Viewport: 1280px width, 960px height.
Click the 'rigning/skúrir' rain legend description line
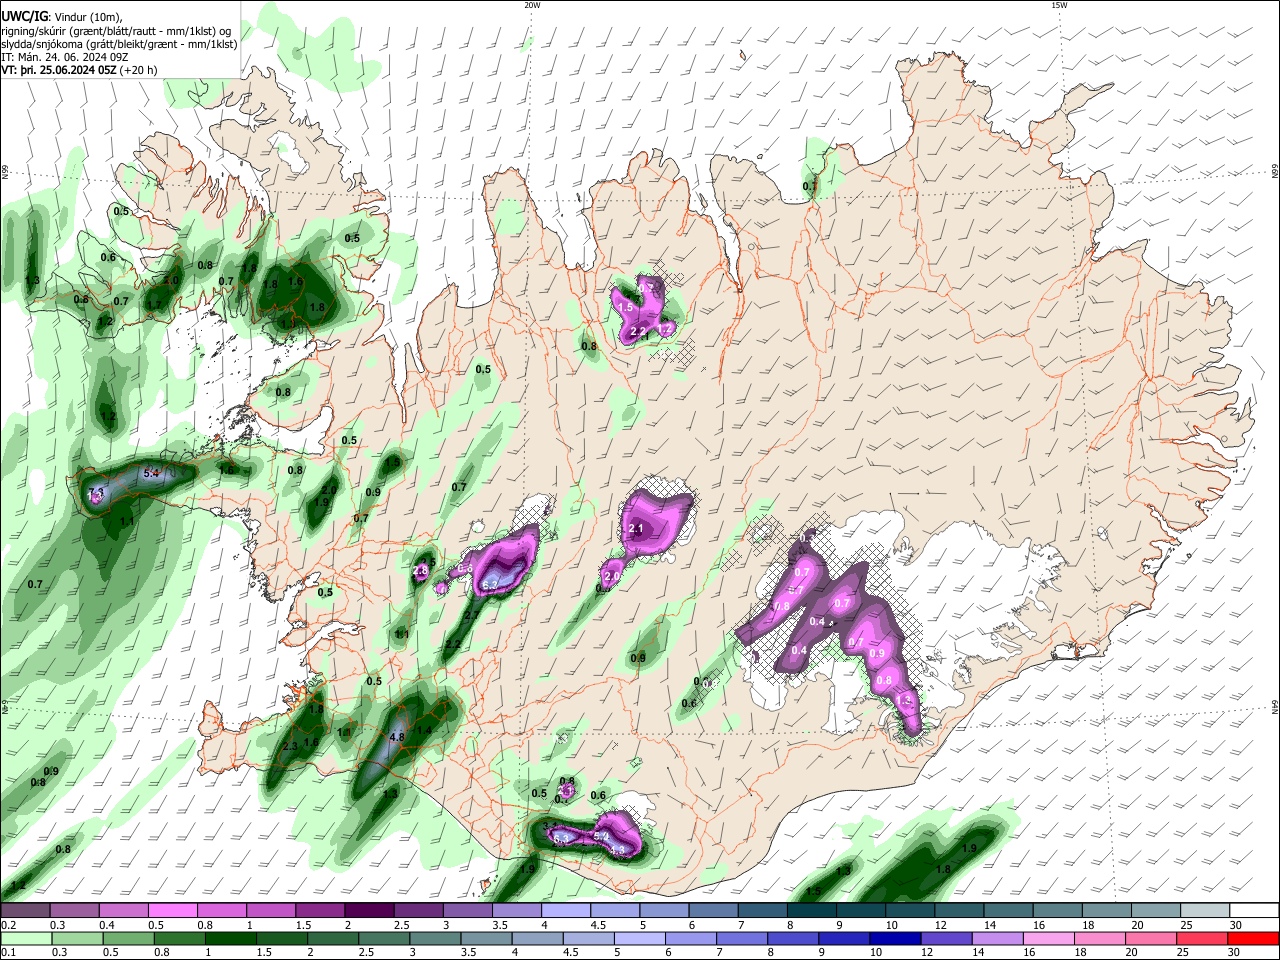[x=116, y=31]
